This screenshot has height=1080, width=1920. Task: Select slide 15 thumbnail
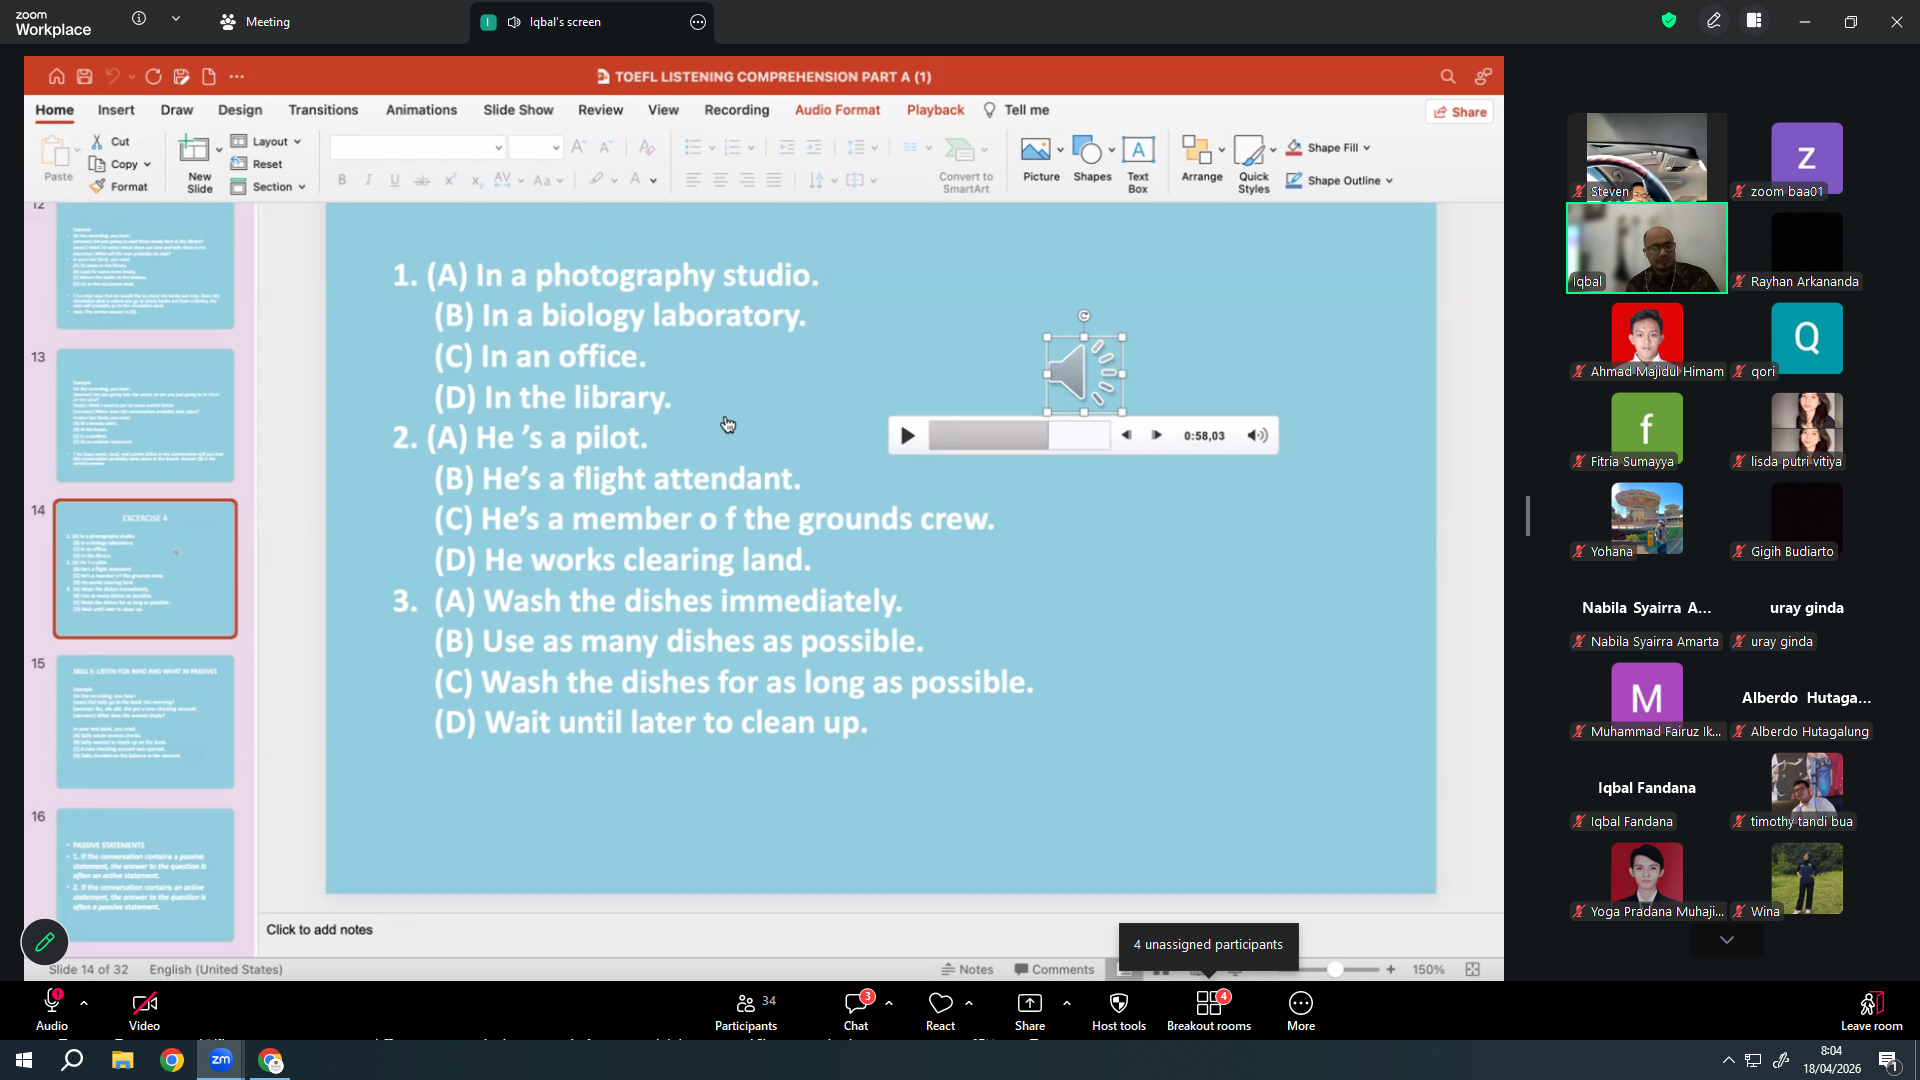145,722
